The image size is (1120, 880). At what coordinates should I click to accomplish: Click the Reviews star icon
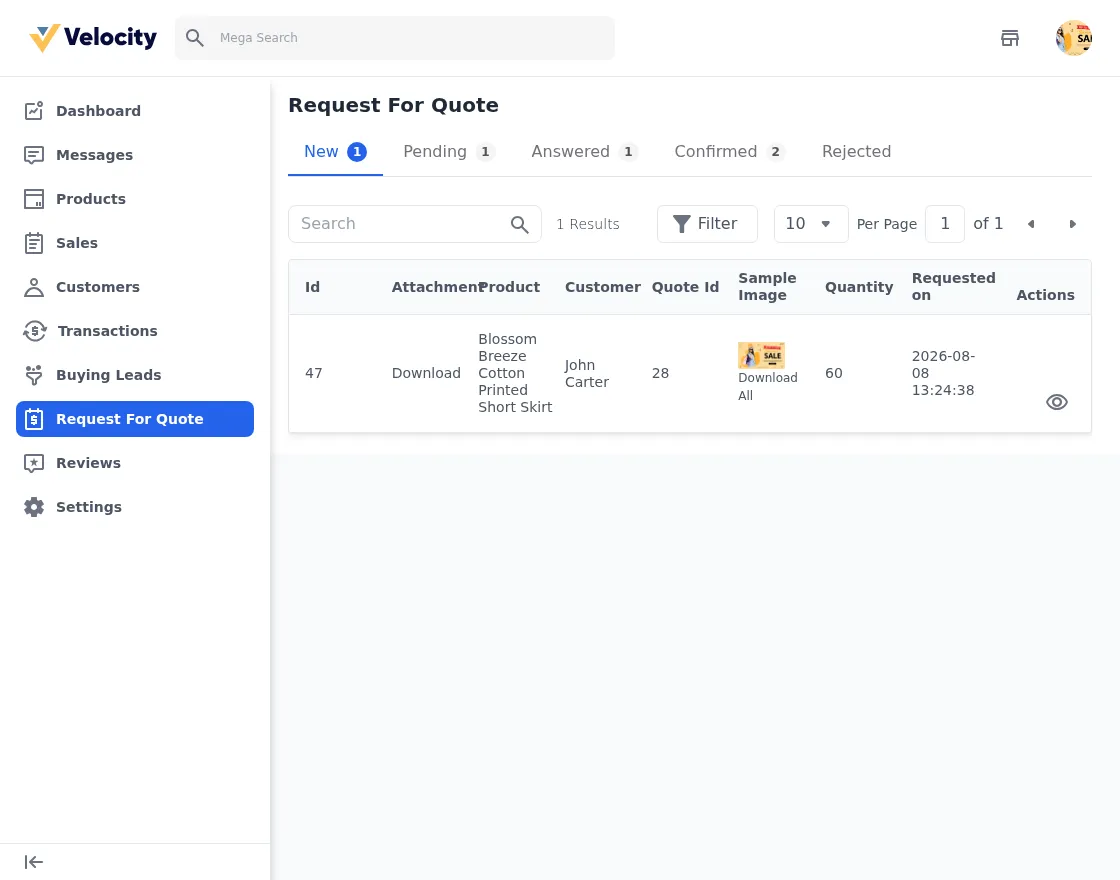click(34, 463)
